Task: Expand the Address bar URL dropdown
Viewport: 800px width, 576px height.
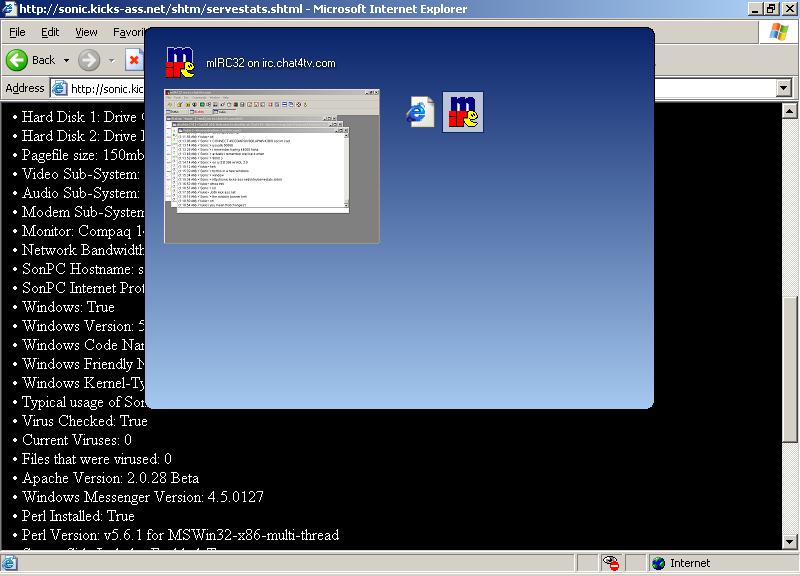Action: [x=783, y=88]
